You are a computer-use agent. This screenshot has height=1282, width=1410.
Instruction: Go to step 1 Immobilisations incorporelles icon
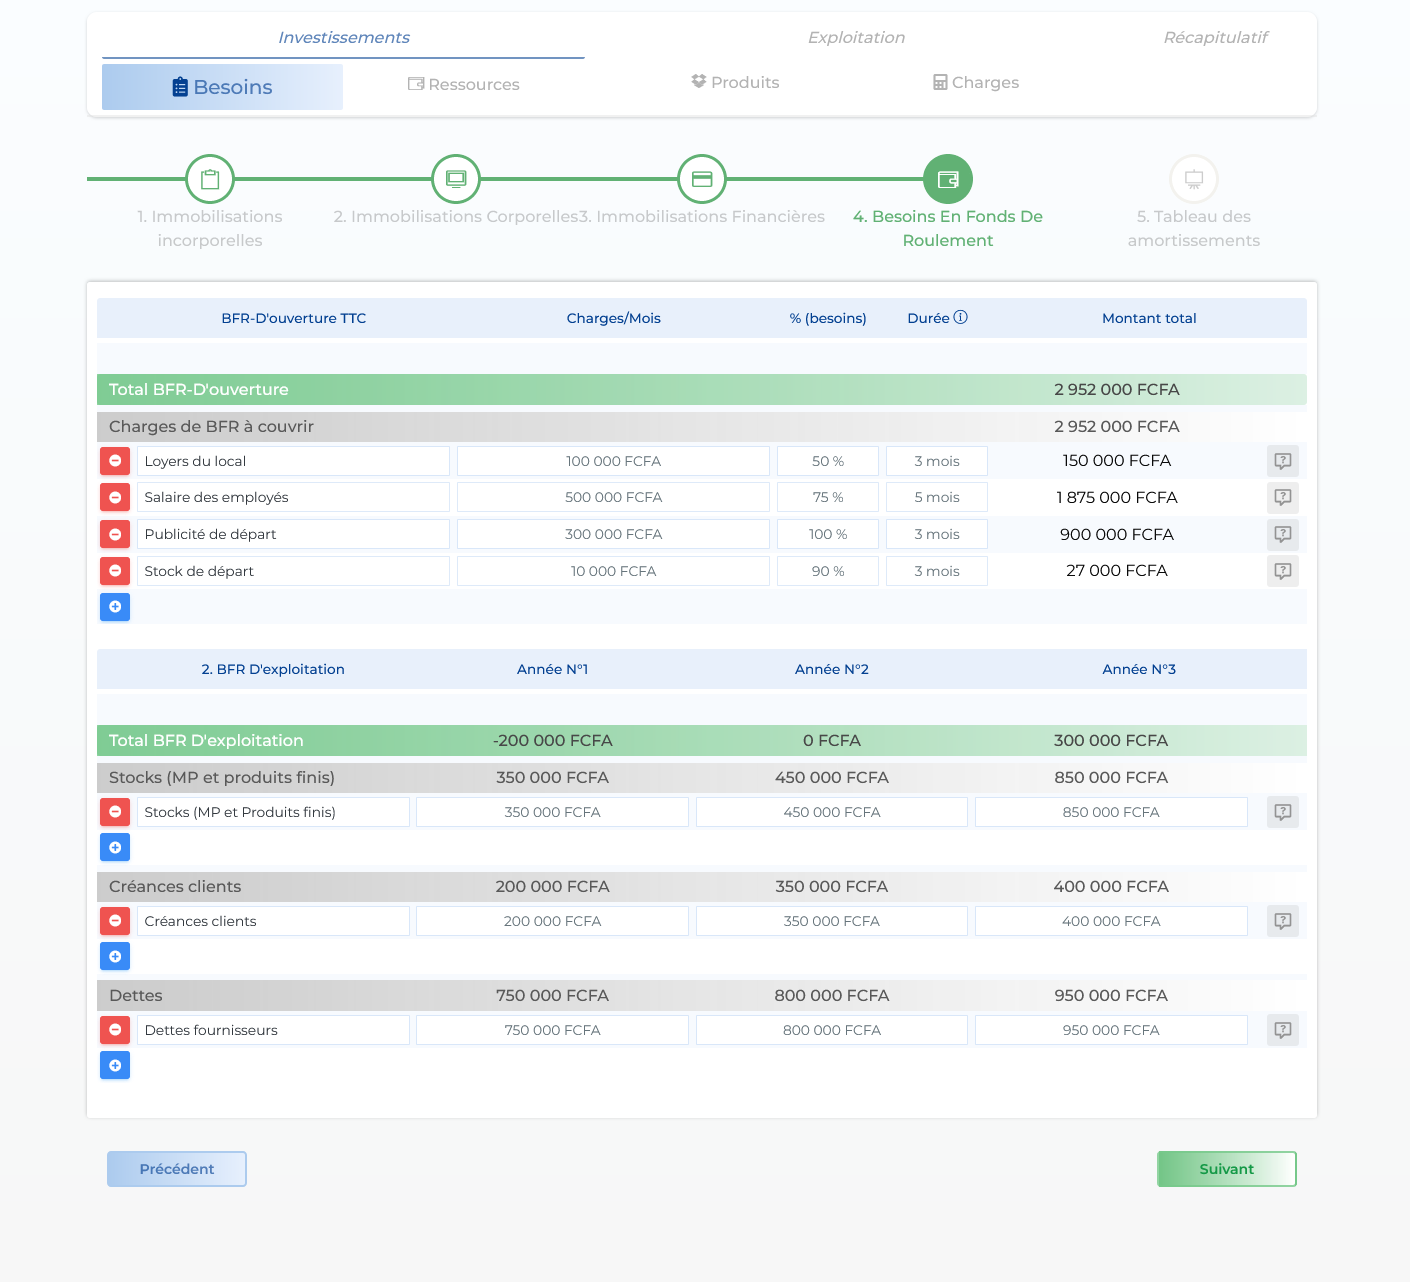coord(210,179)
